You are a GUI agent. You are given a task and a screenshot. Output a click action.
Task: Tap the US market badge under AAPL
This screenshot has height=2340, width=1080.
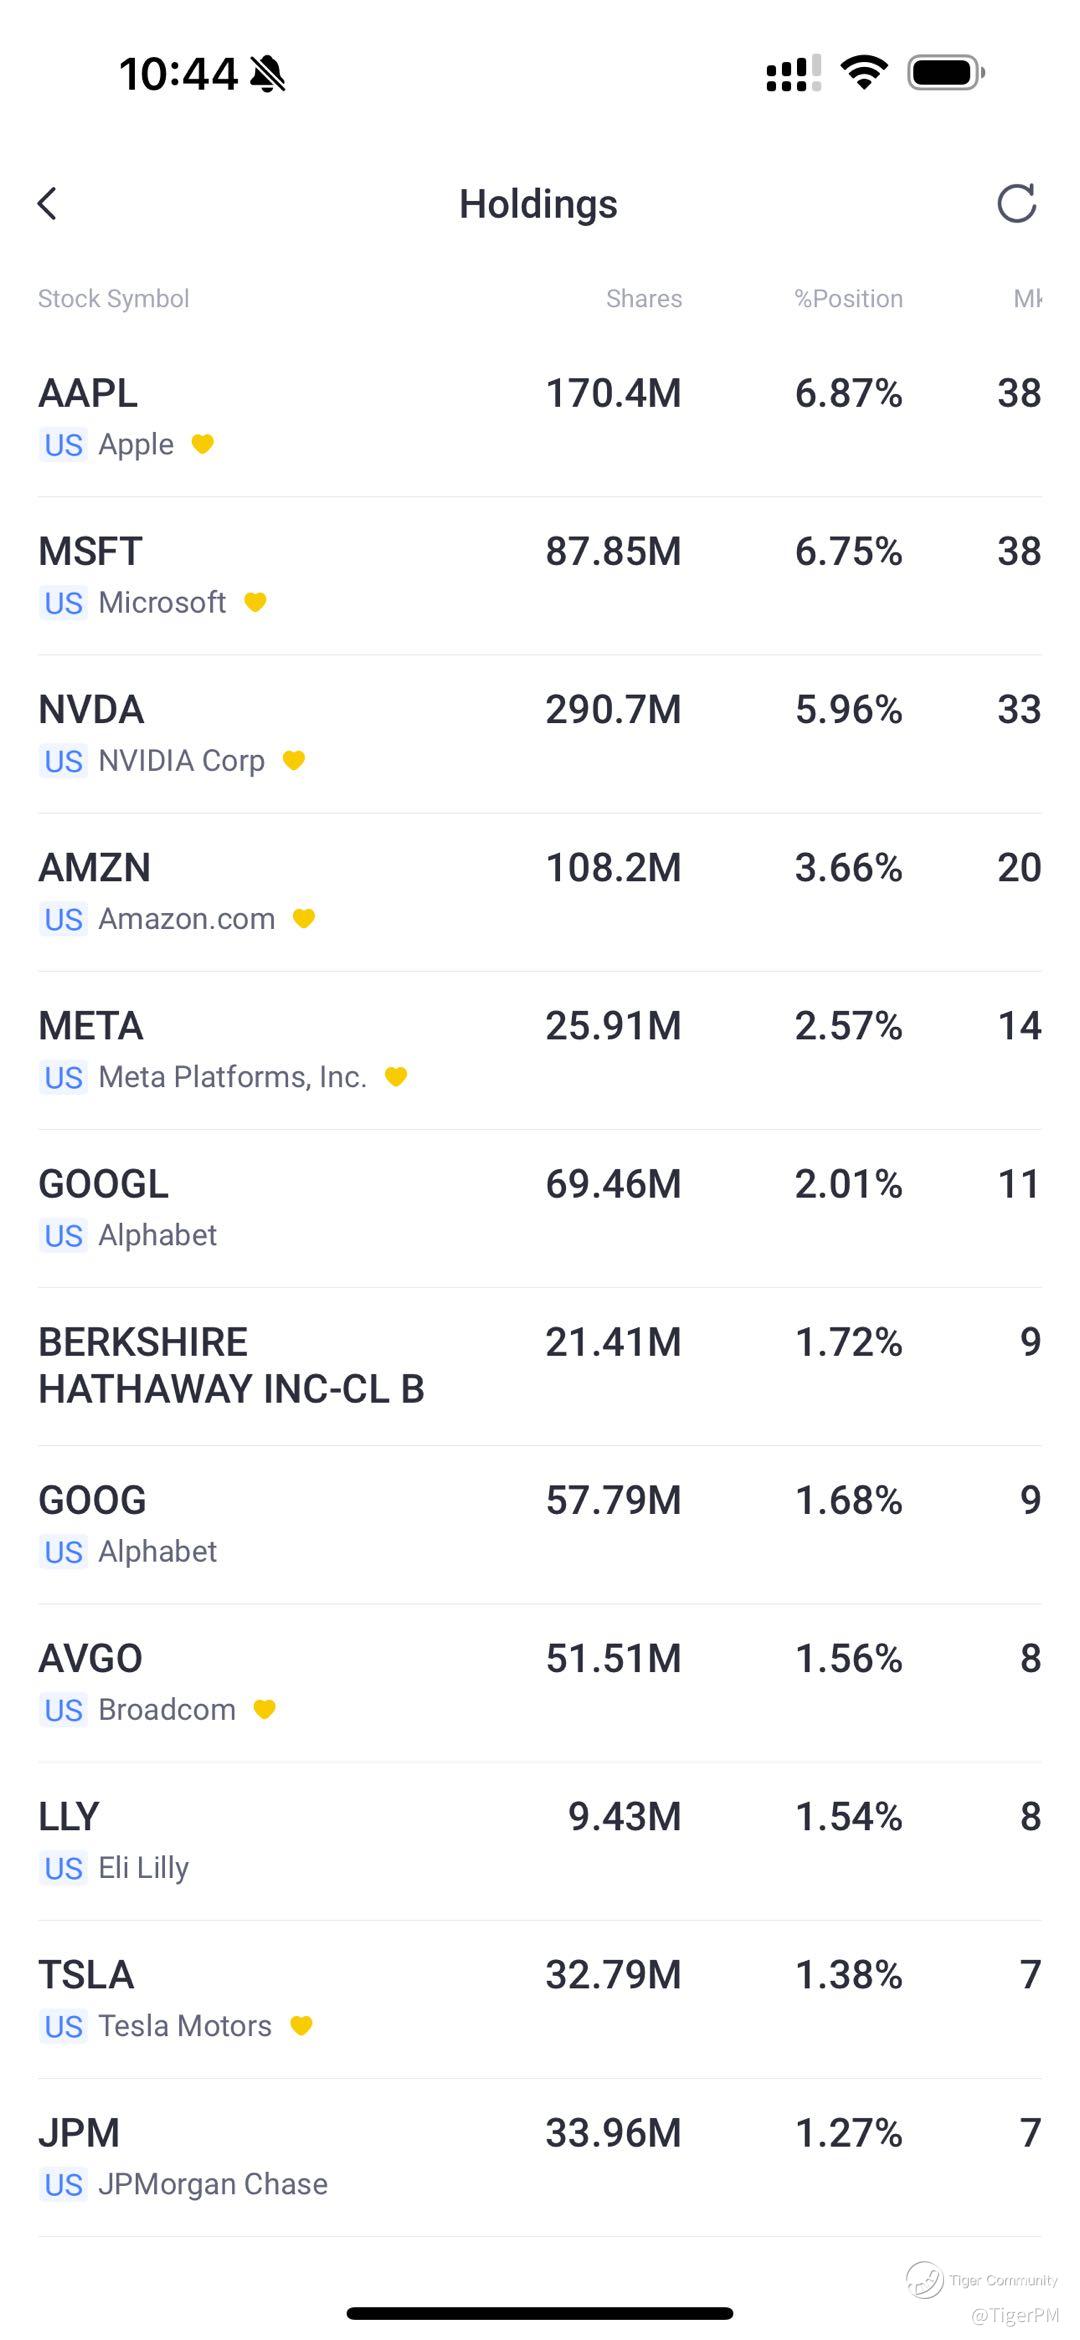click(x=64, y=445)
